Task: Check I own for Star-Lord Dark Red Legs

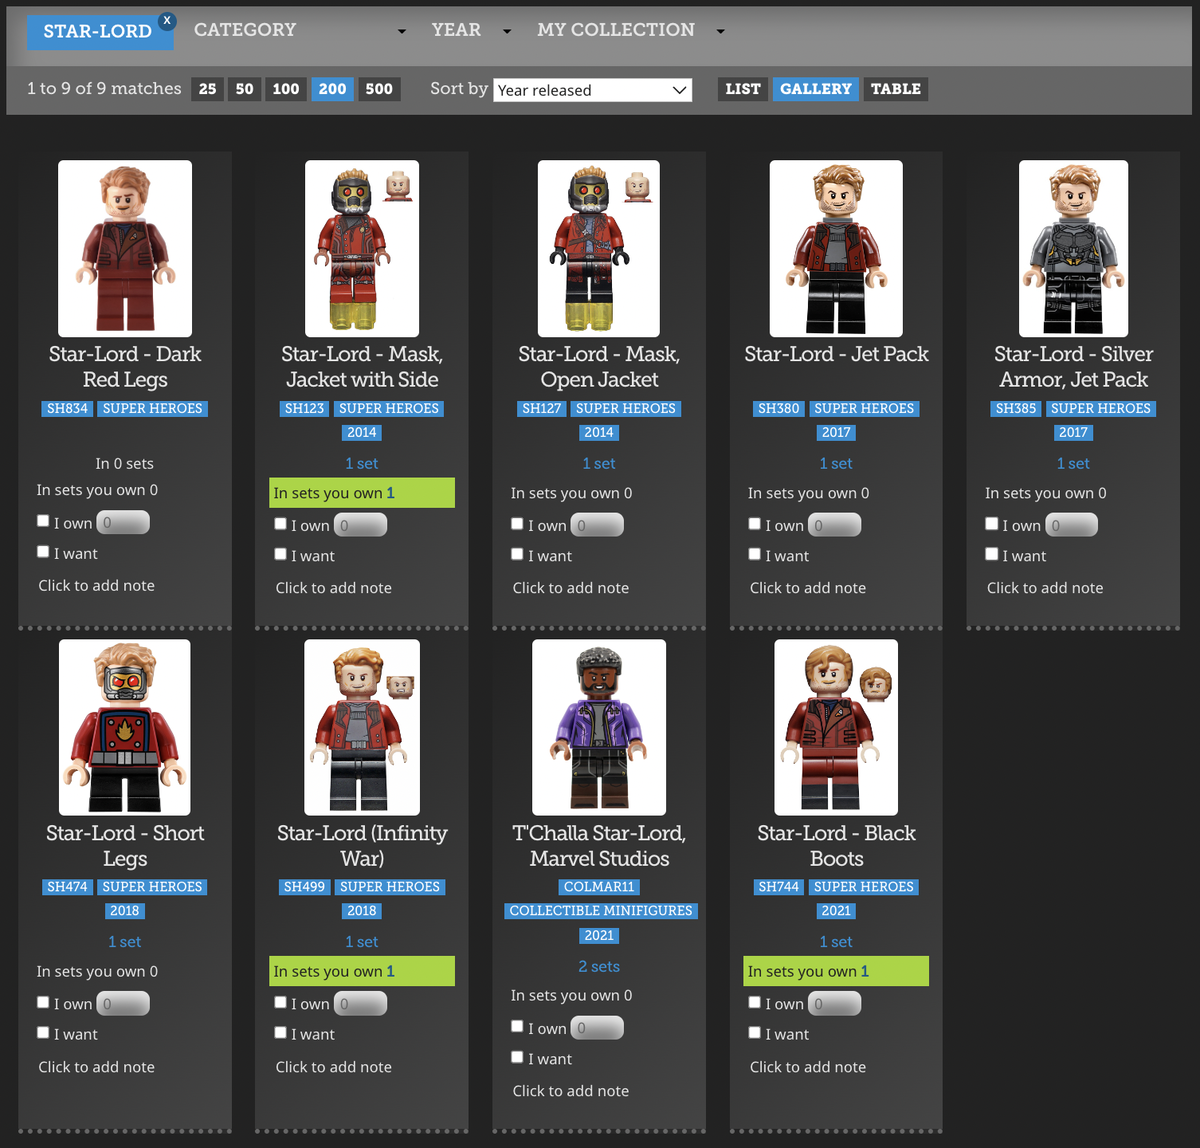Action: pos(43,521)
